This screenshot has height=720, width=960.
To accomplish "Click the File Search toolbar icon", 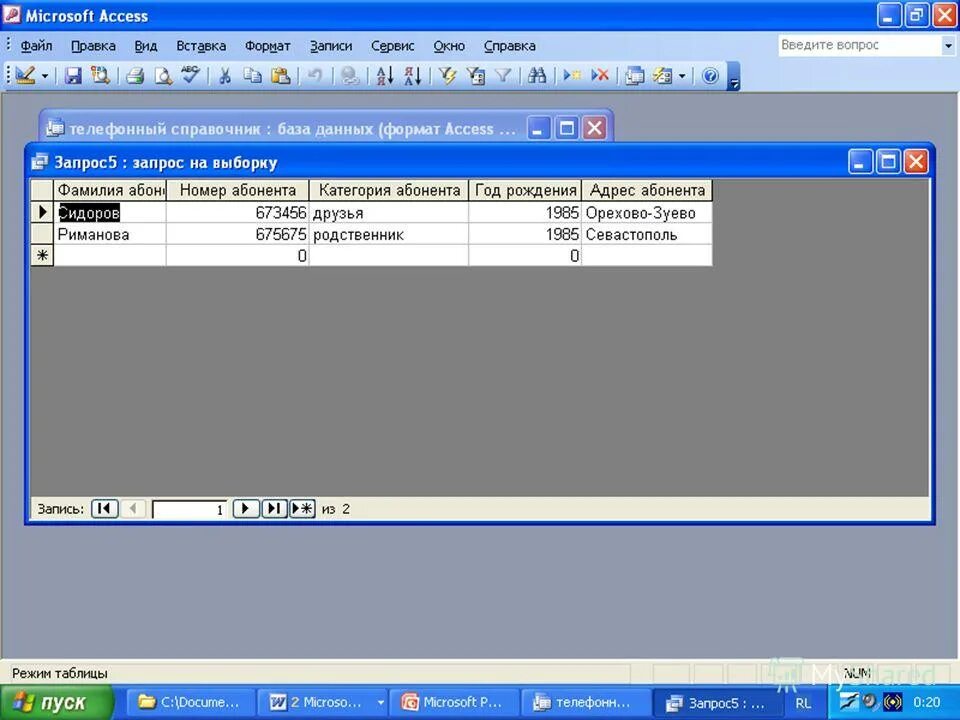I will pos(100,75).
